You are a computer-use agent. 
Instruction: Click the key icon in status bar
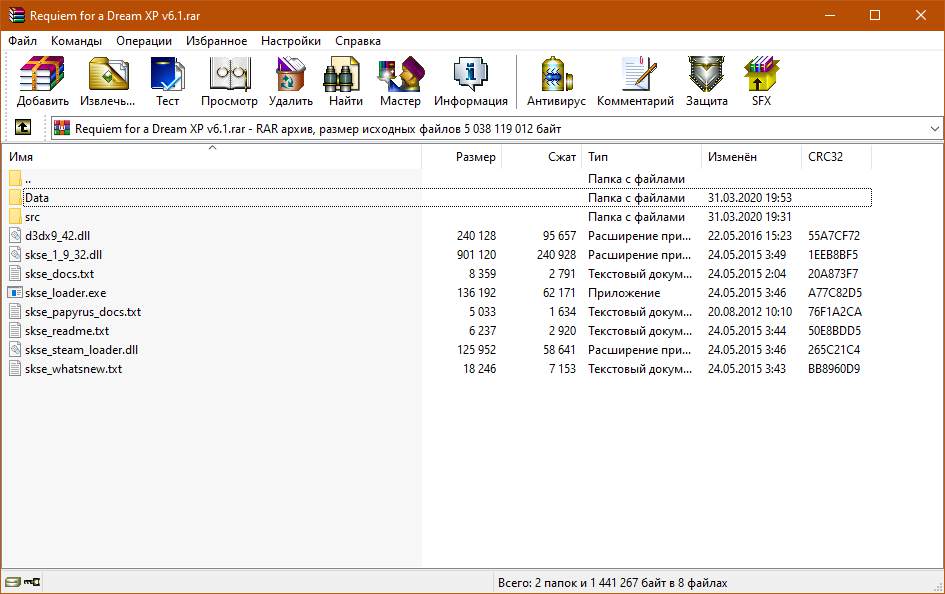pos(33,582)
